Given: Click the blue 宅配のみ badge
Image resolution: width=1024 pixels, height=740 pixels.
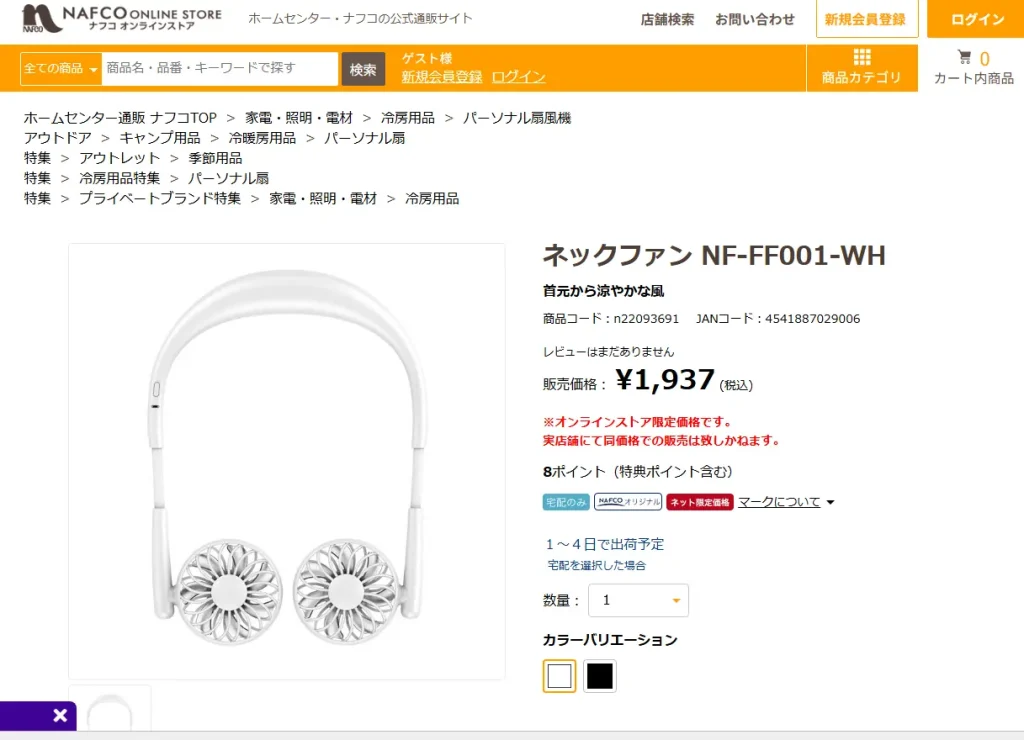Looking at the screenshot, I should (566, 502).
